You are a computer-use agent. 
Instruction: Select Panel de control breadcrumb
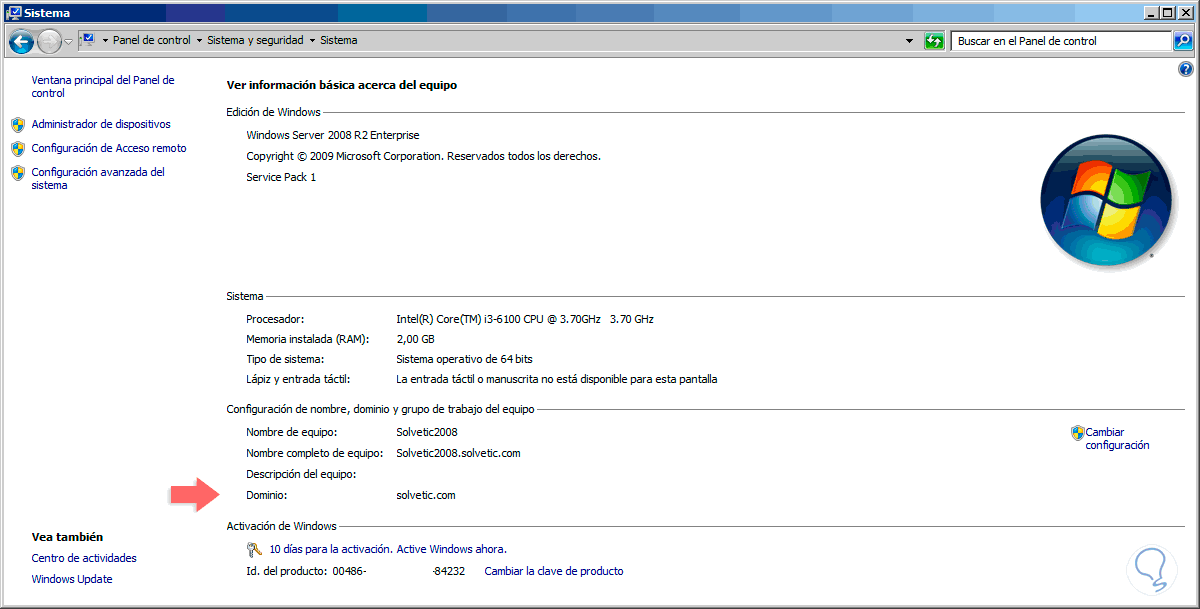point(152,41)
